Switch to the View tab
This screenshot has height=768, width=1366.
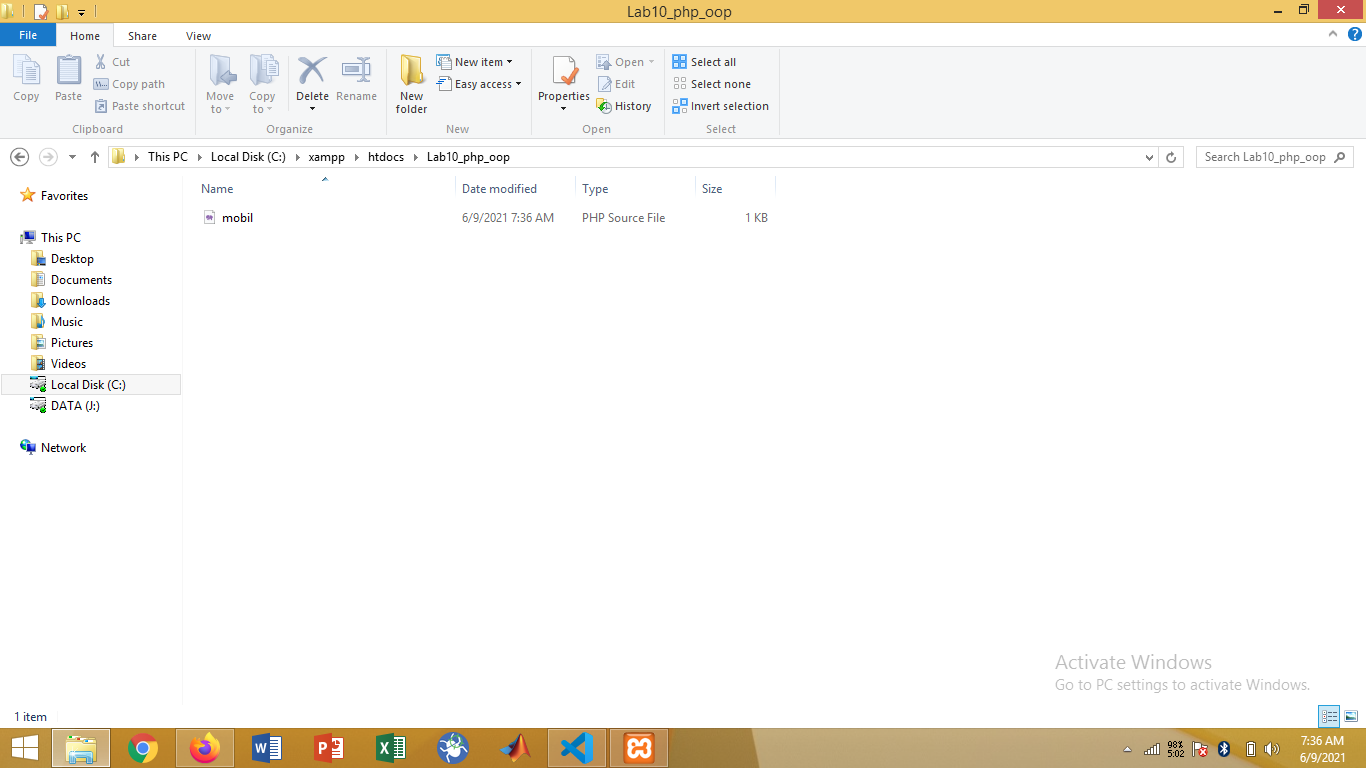(198, 35)
